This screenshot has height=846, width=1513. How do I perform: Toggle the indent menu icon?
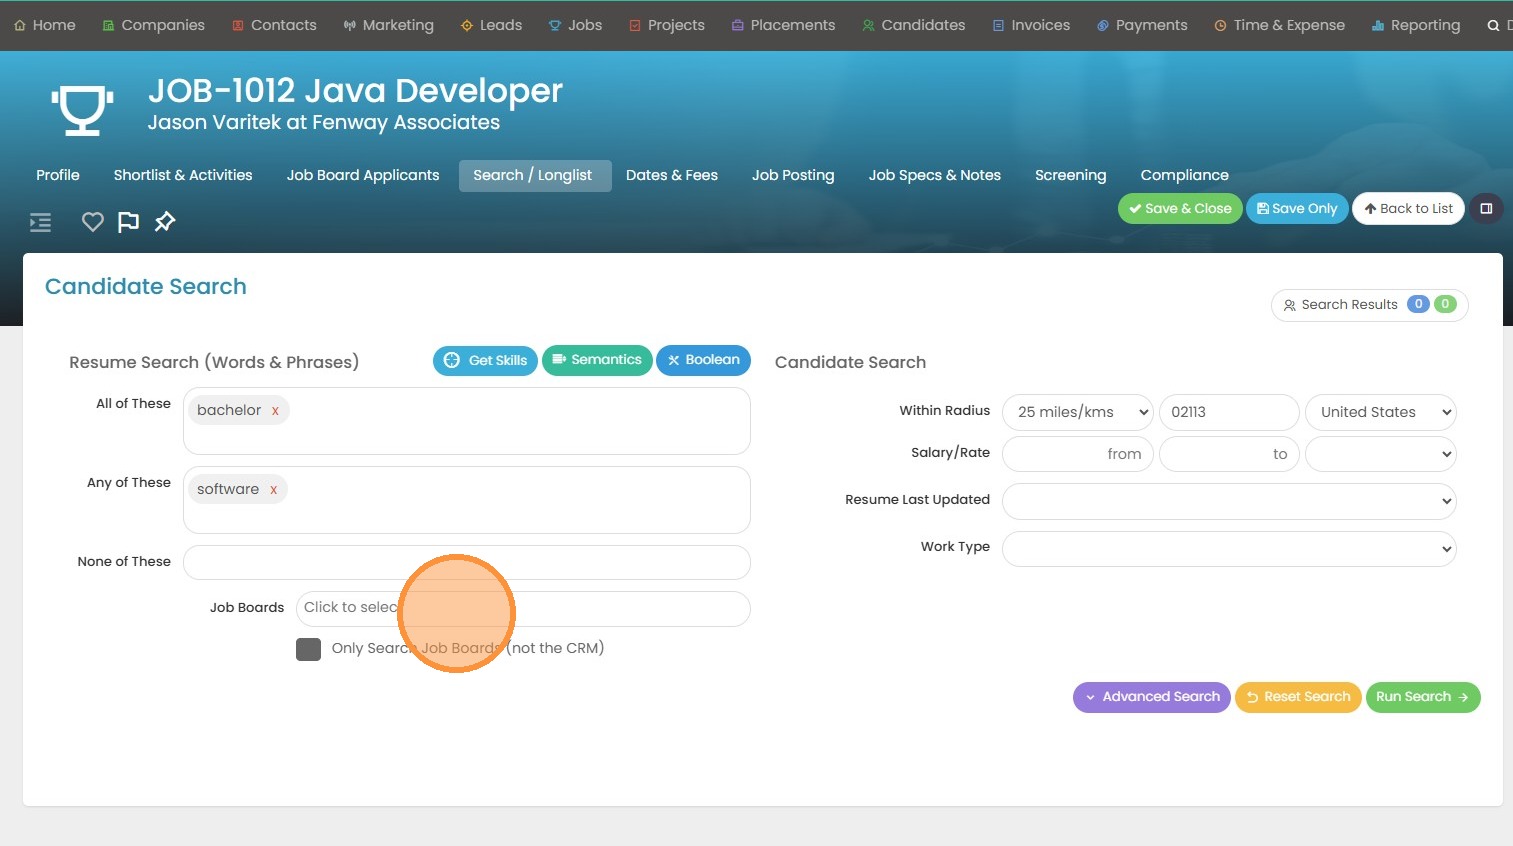(x=40, y=222)
